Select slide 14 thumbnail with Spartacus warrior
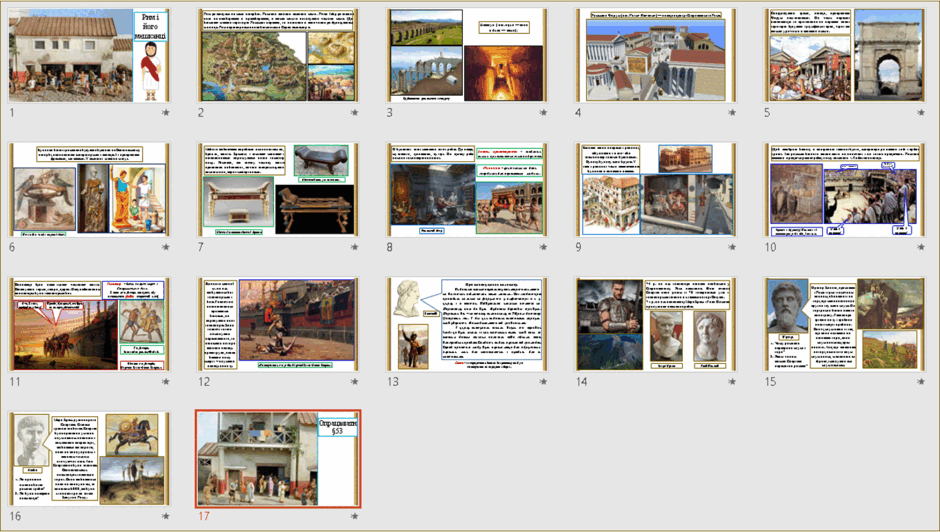The image size is (940, 532). pos(656,324)
